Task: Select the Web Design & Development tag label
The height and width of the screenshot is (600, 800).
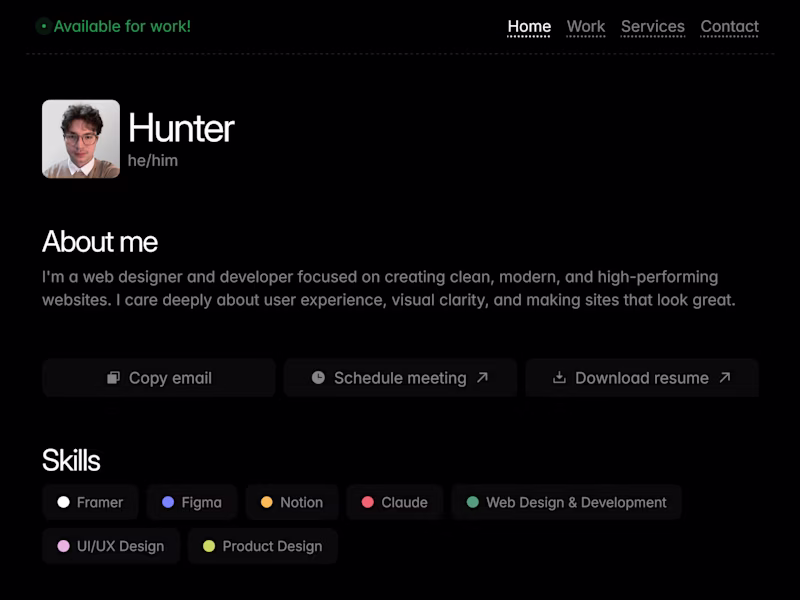Action: [577, 503]
